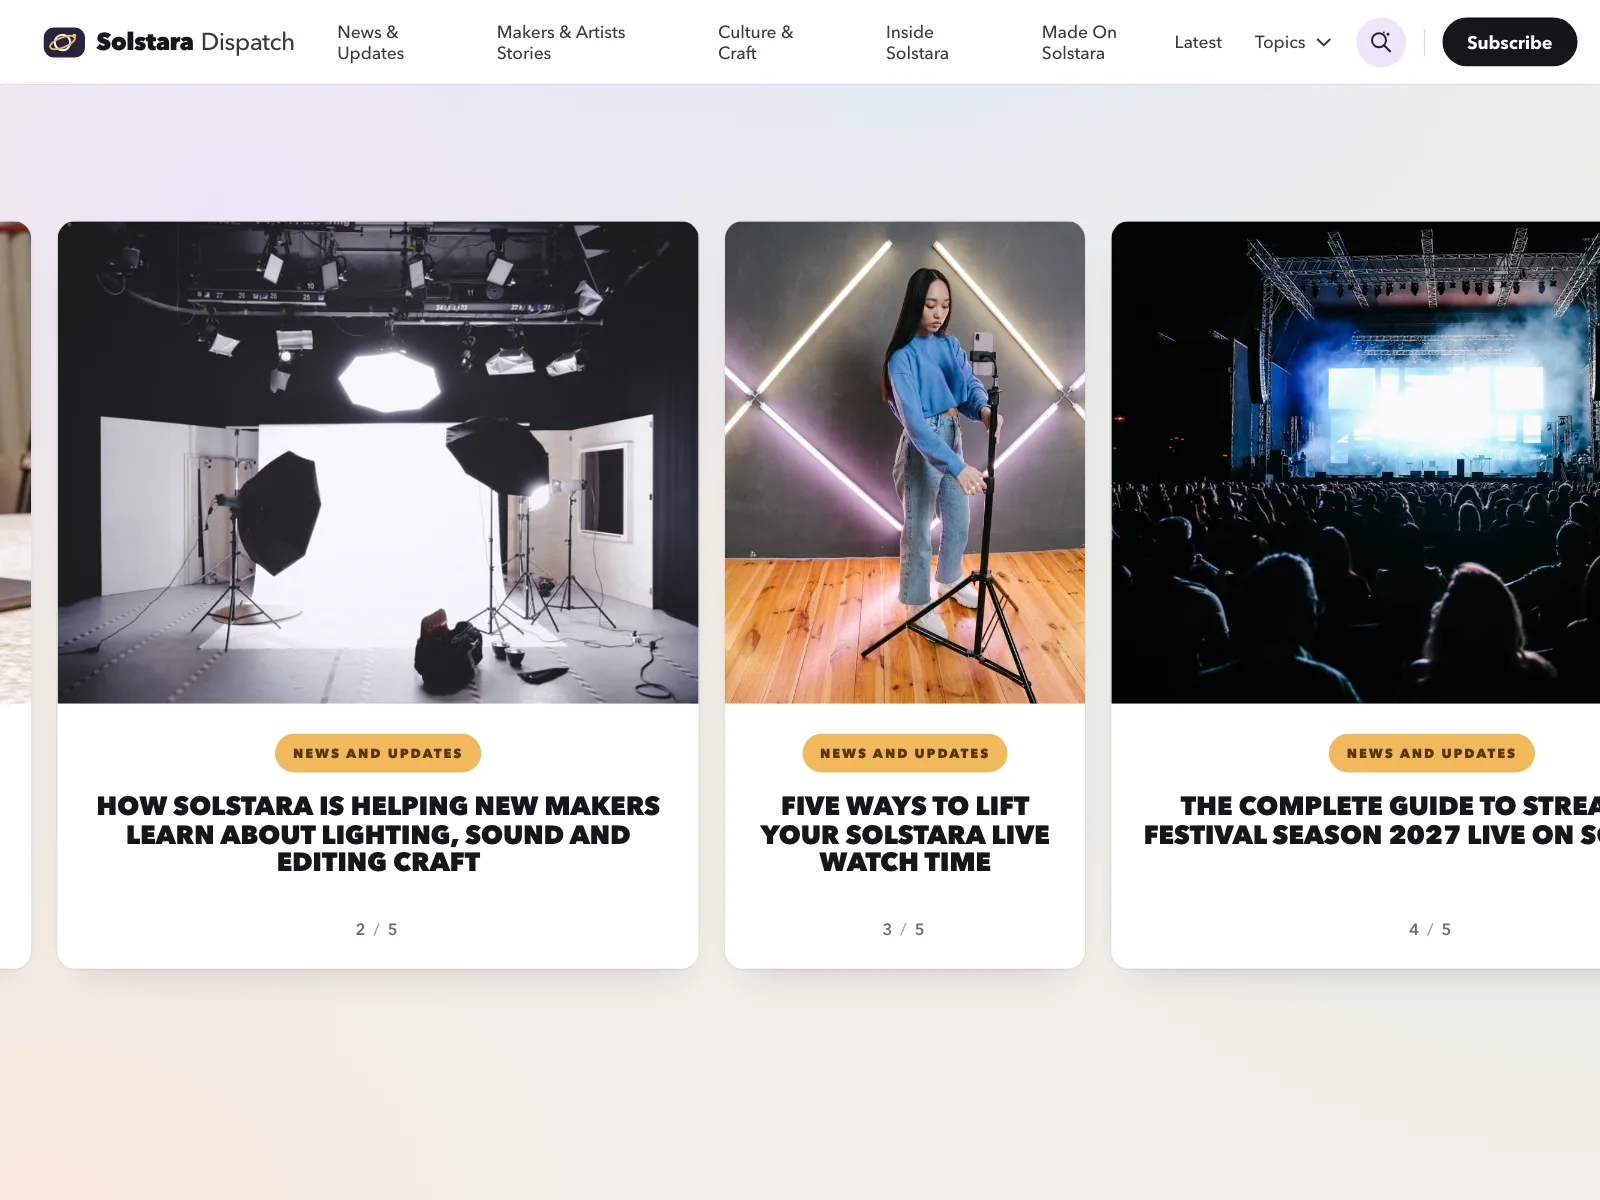Click the "2 / 5" slide counter
Viewport: 1600px width, 1200px height.
pyautogui.click(x=377, y=929)
